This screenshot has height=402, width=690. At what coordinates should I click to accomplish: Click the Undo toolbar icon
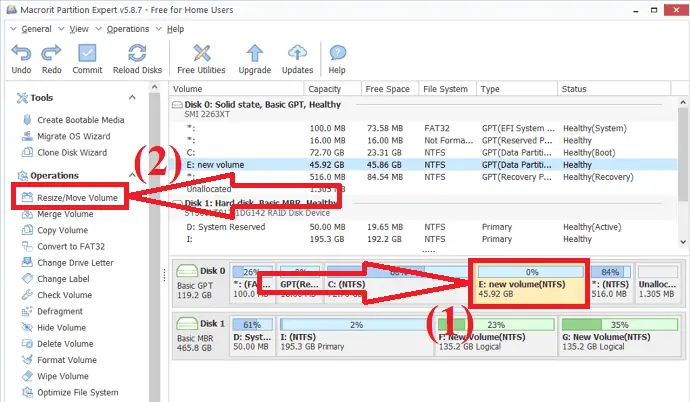tap(21, 53)
